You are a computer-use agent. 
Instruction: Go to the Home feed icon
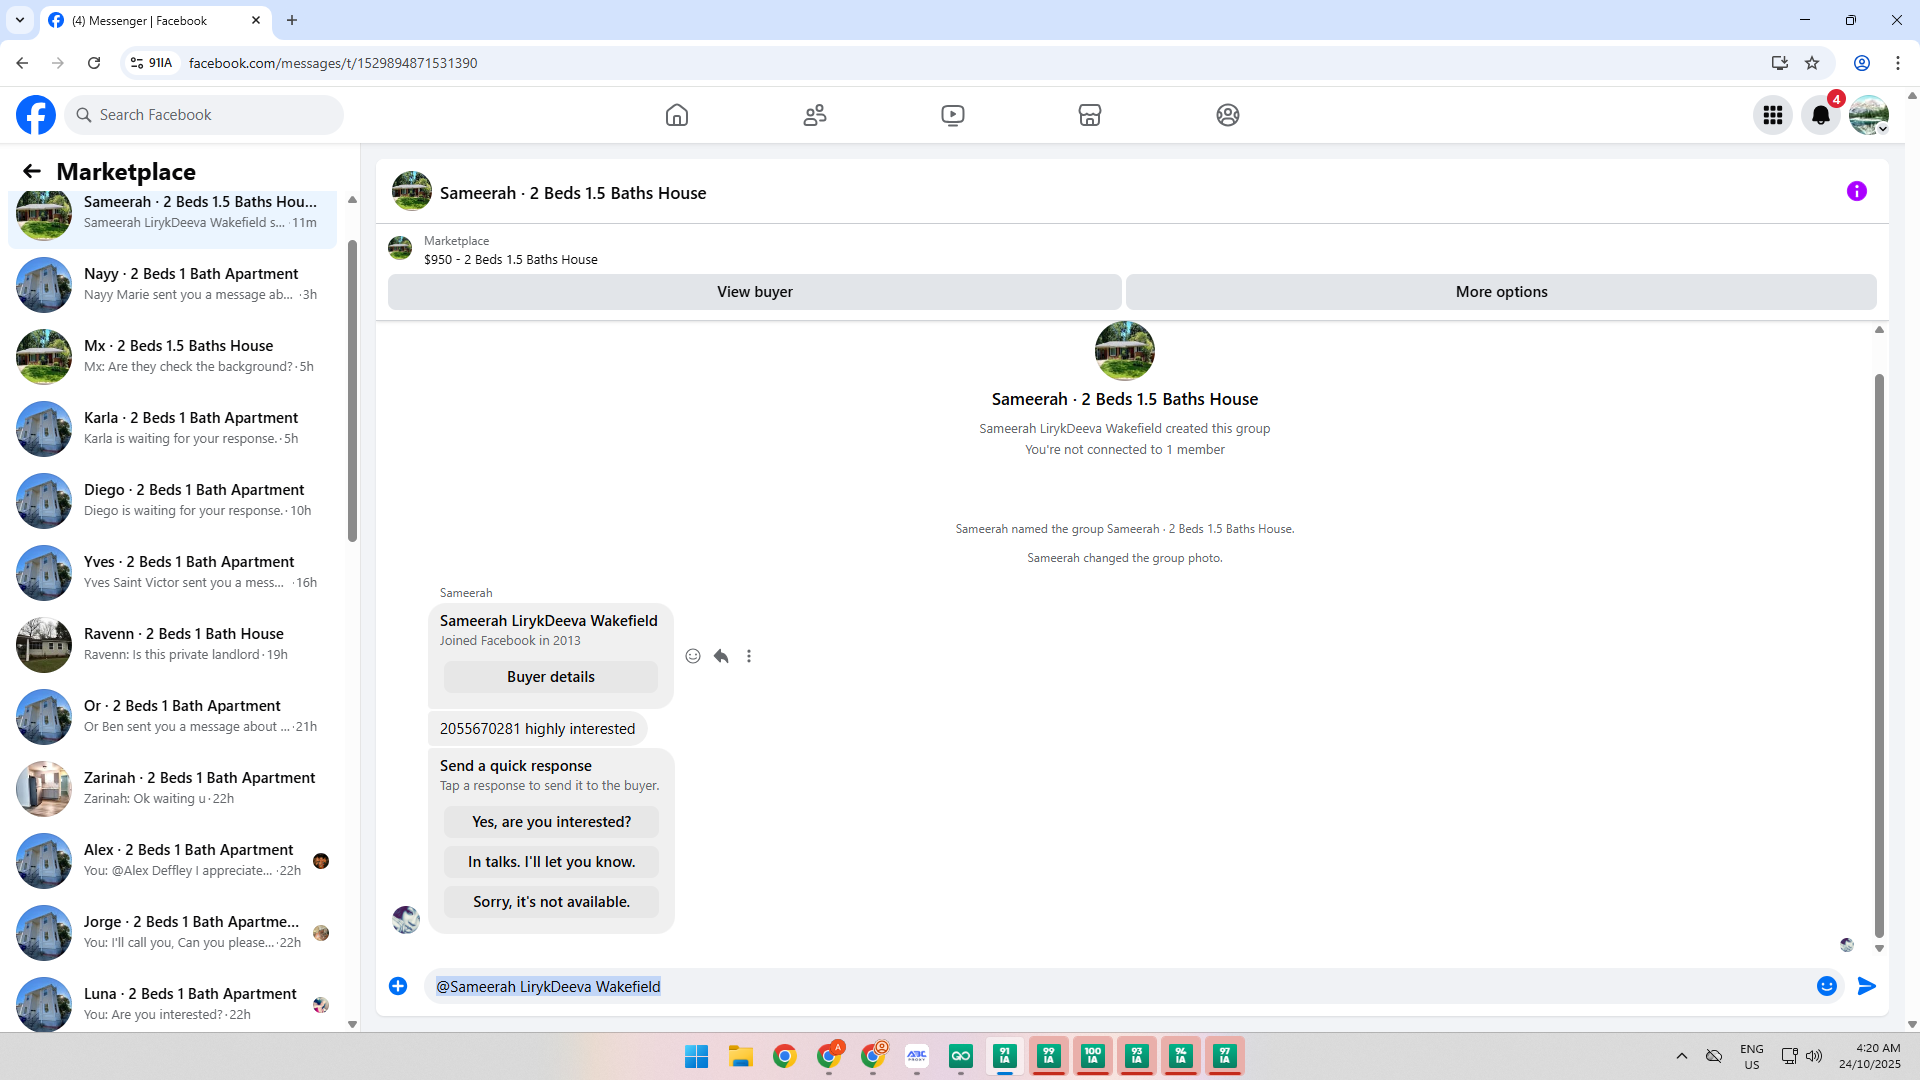[677, 115]
